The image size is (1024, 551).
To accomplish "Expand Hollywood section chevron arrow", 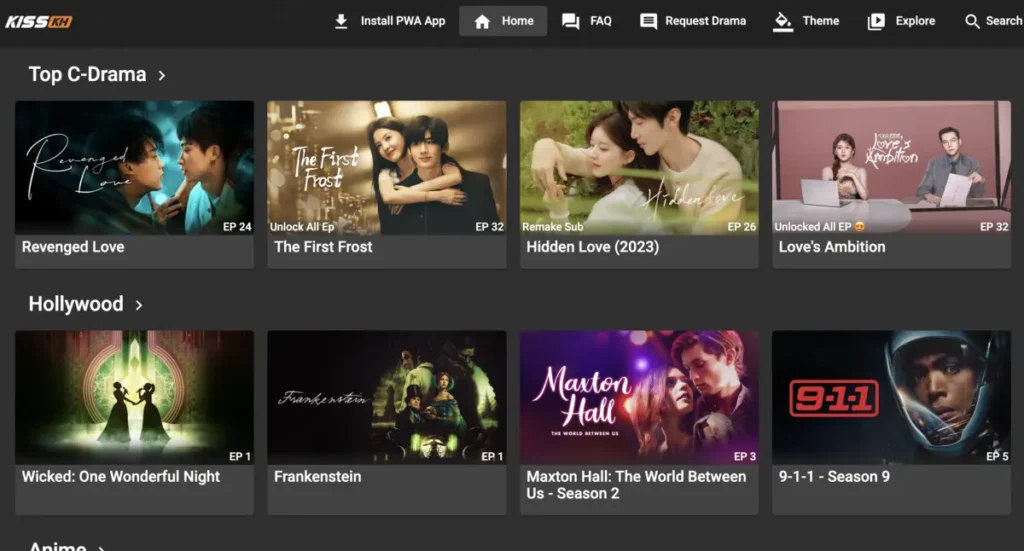I will point(139,305).
